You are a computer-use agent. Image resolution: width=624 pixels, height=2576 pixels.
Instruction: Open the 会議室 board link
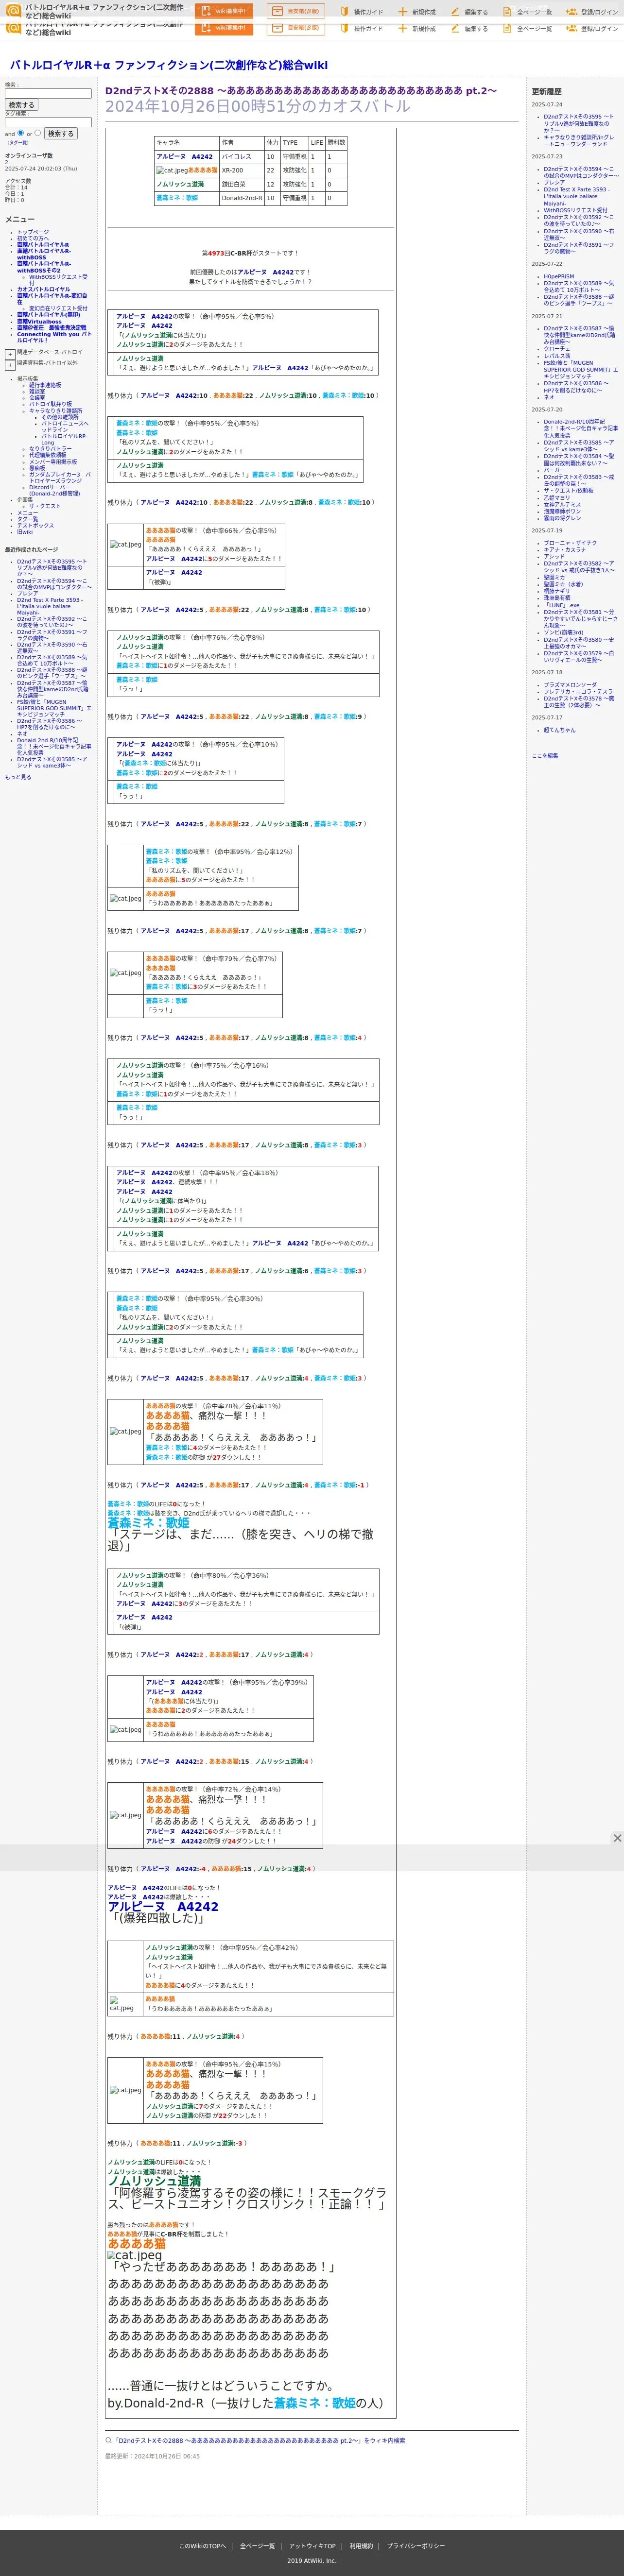click(x=37, y=397)
